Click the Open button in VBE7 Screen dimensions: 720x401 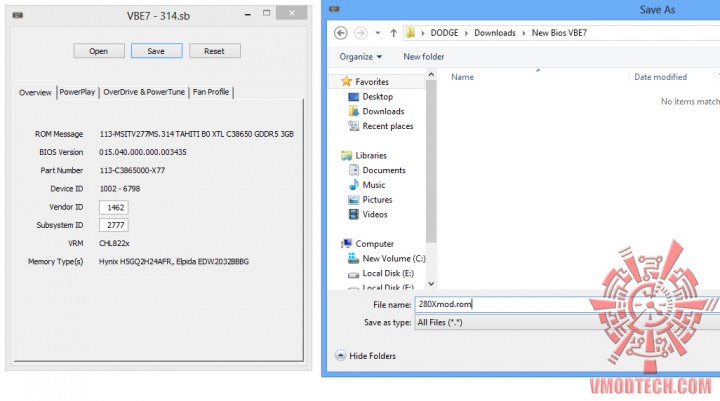click(99, 51)
